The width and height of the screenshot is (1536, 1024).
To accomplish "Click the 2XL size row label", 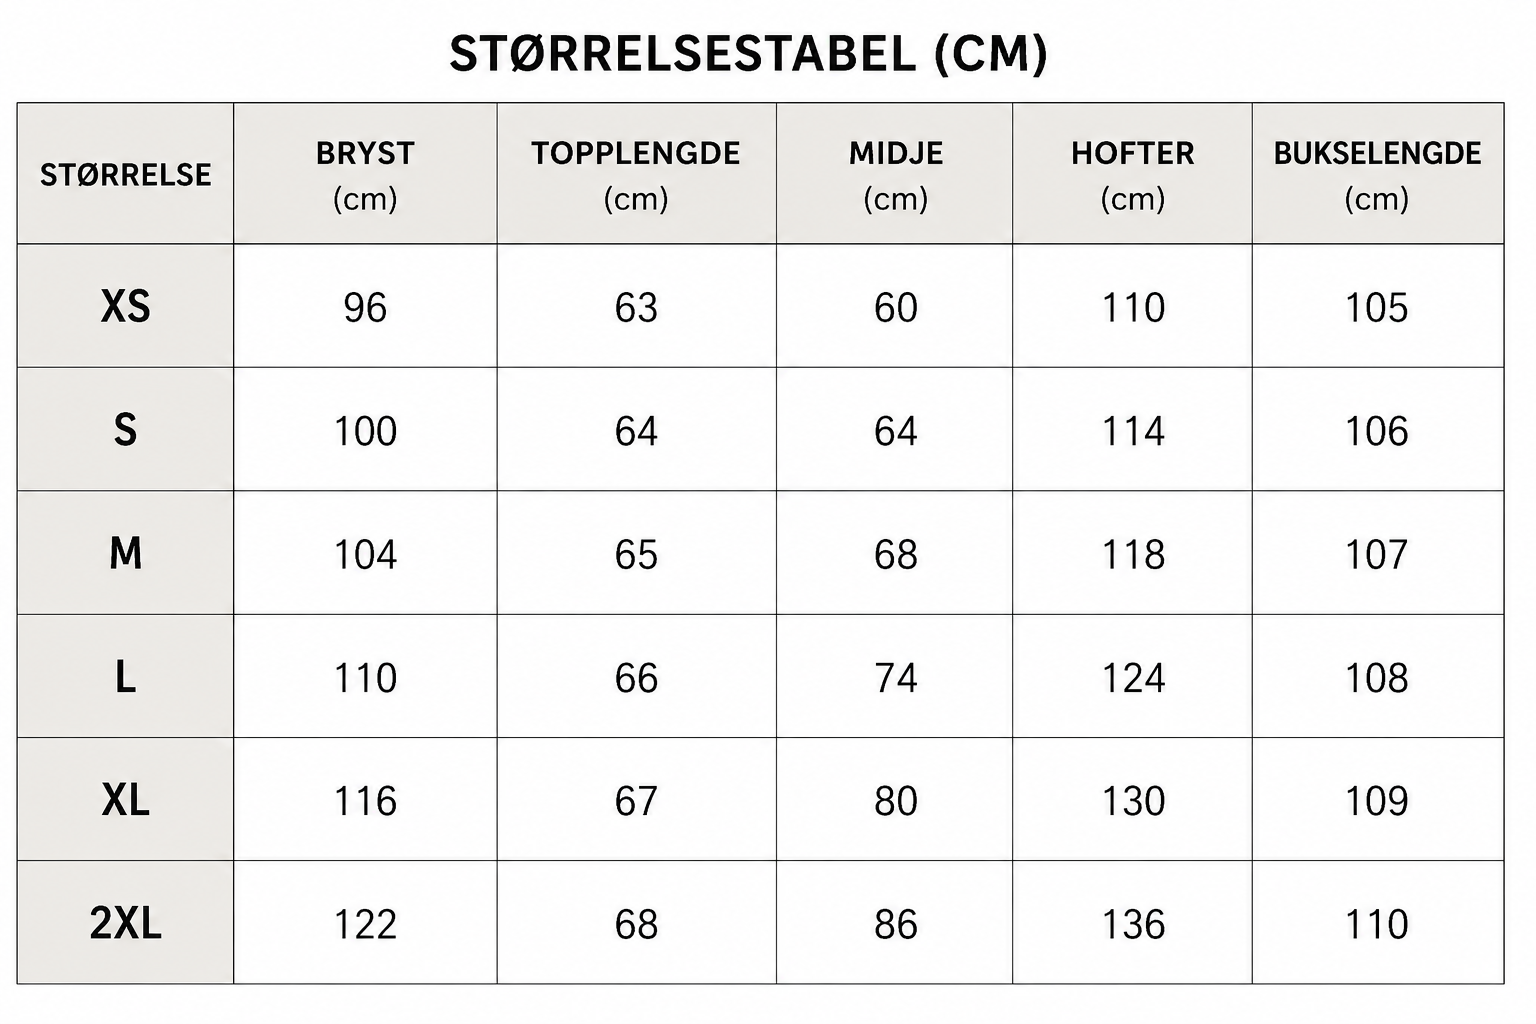I will (x=126, y=923).
